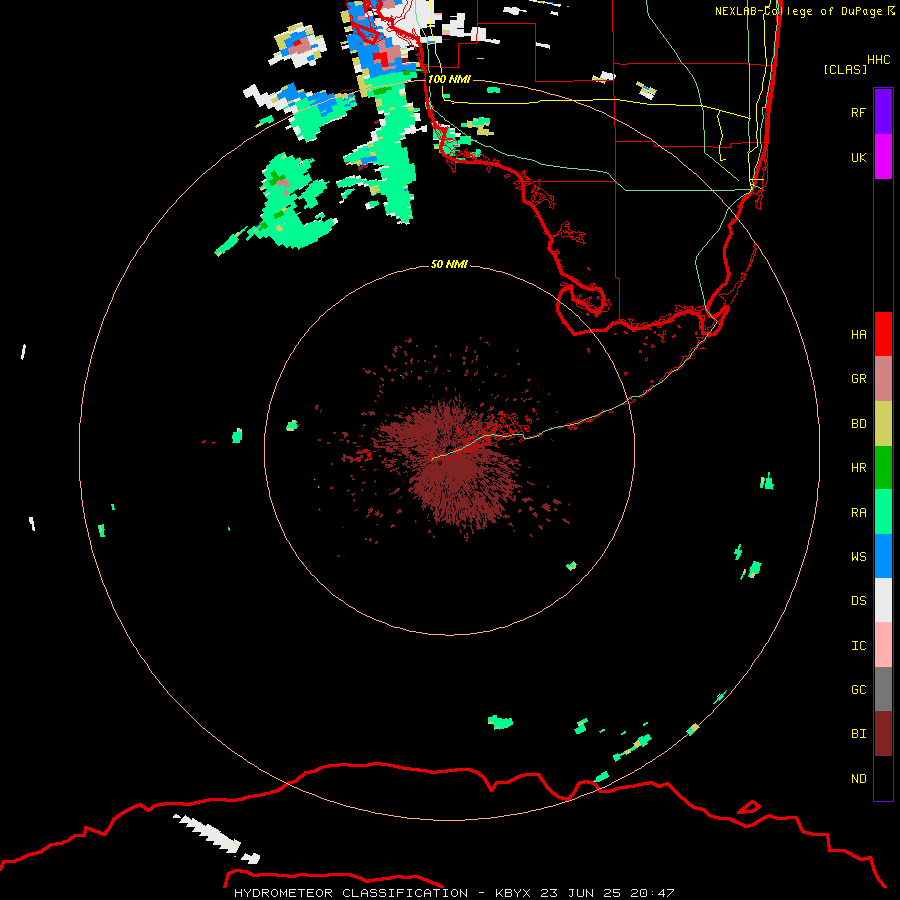Screen dimensions: 900x900
Task: Click the GC gray legend swatch
Action: [883, 689]
